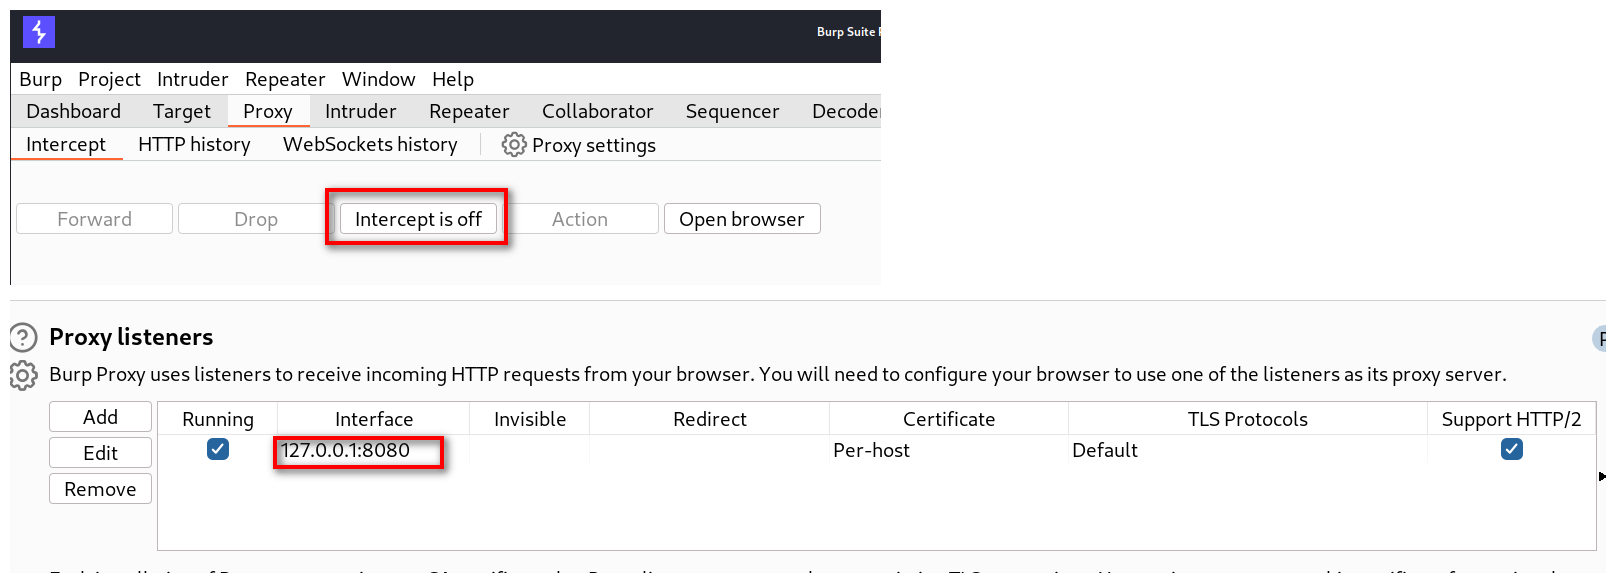Go to the Collaborator tab
The height and width of the screenshot is (583, 1606).
pyautogui.click(x=597, y=111)
